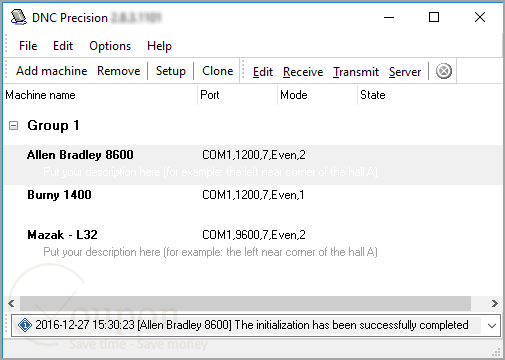Image resolution: width=505 pixels, height=360 pixels.
Task: Click the description under Allen Bradley 8600
Action: 210,172
